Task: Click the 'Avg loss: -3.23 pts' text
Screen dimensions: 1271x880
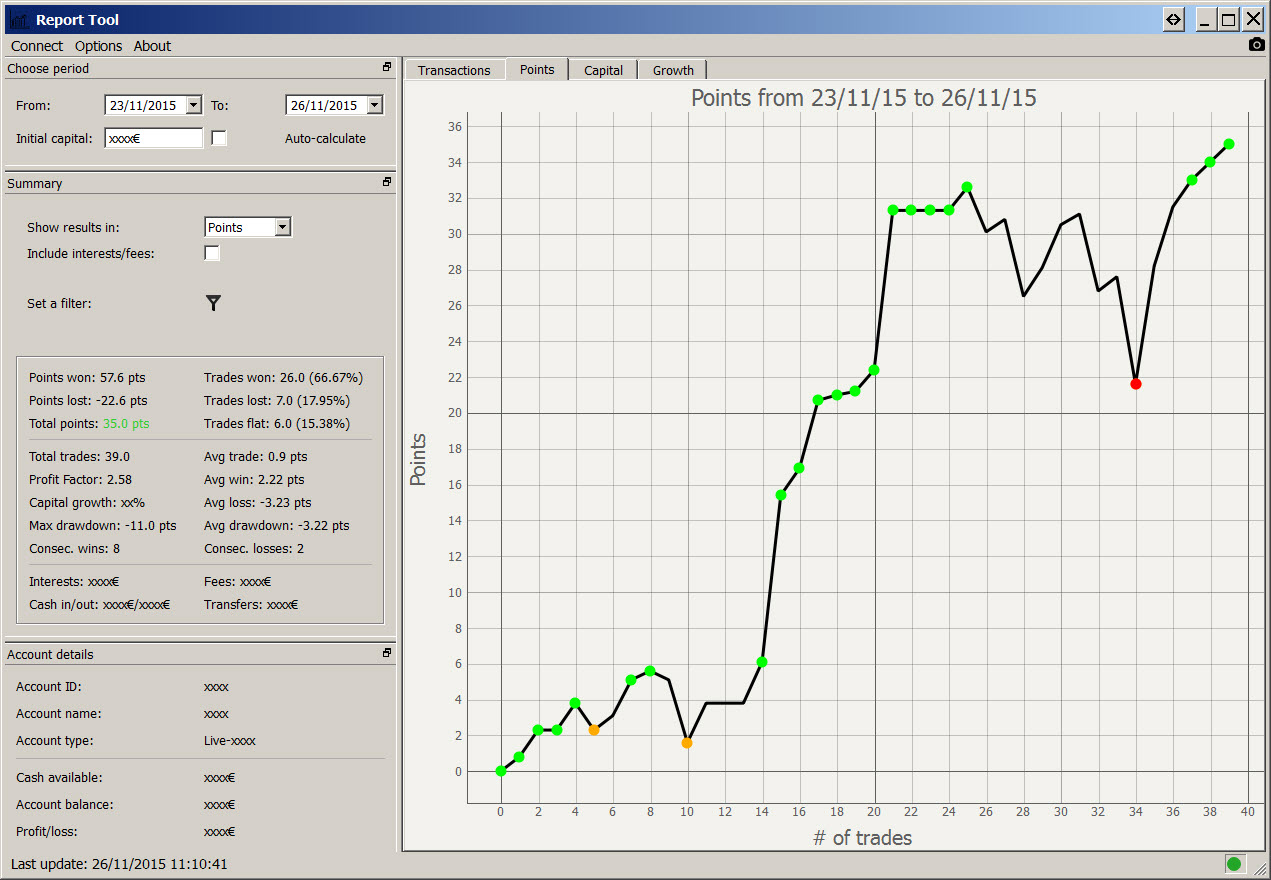Action: [x=258, y=503]
